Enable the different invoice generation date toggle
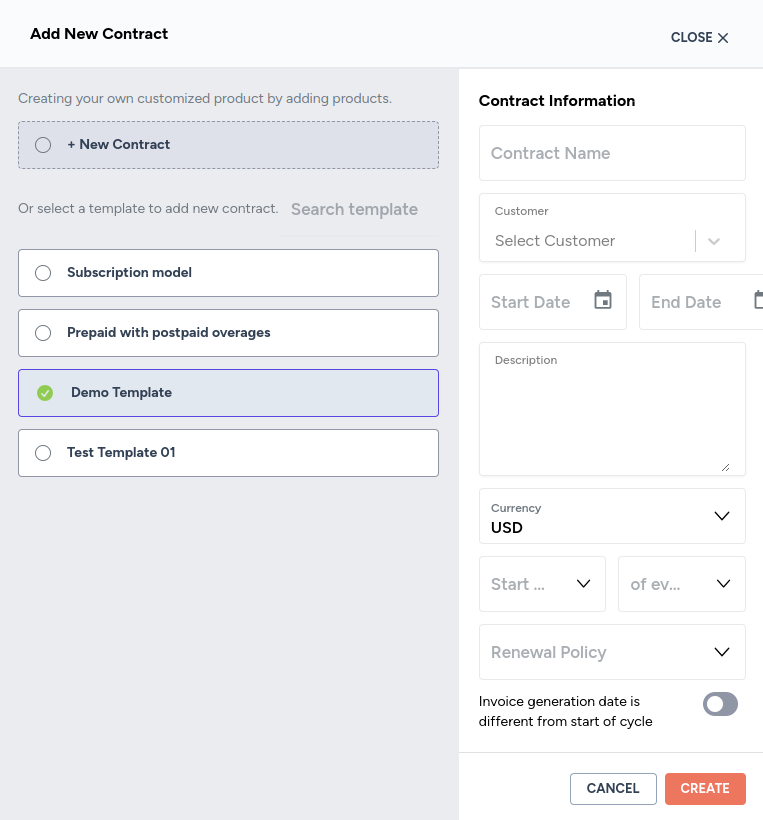 tap(720, 705)
